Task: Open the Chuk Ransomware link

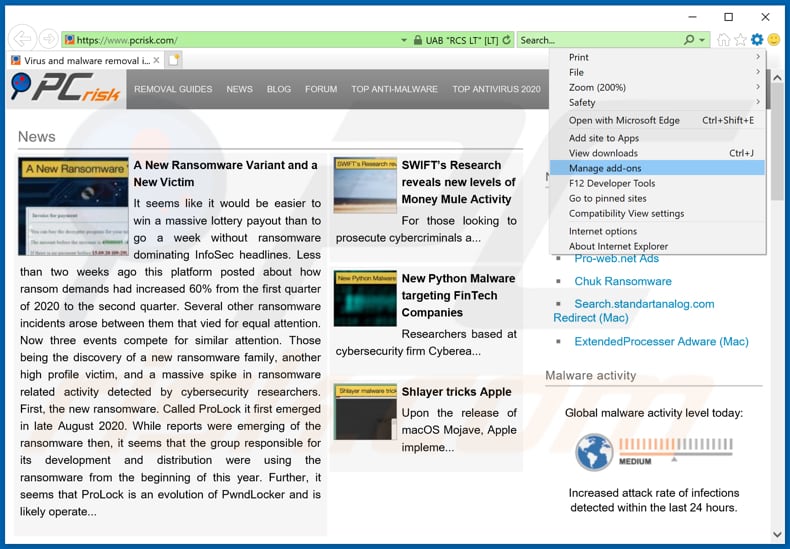Action: pos(622,281)
